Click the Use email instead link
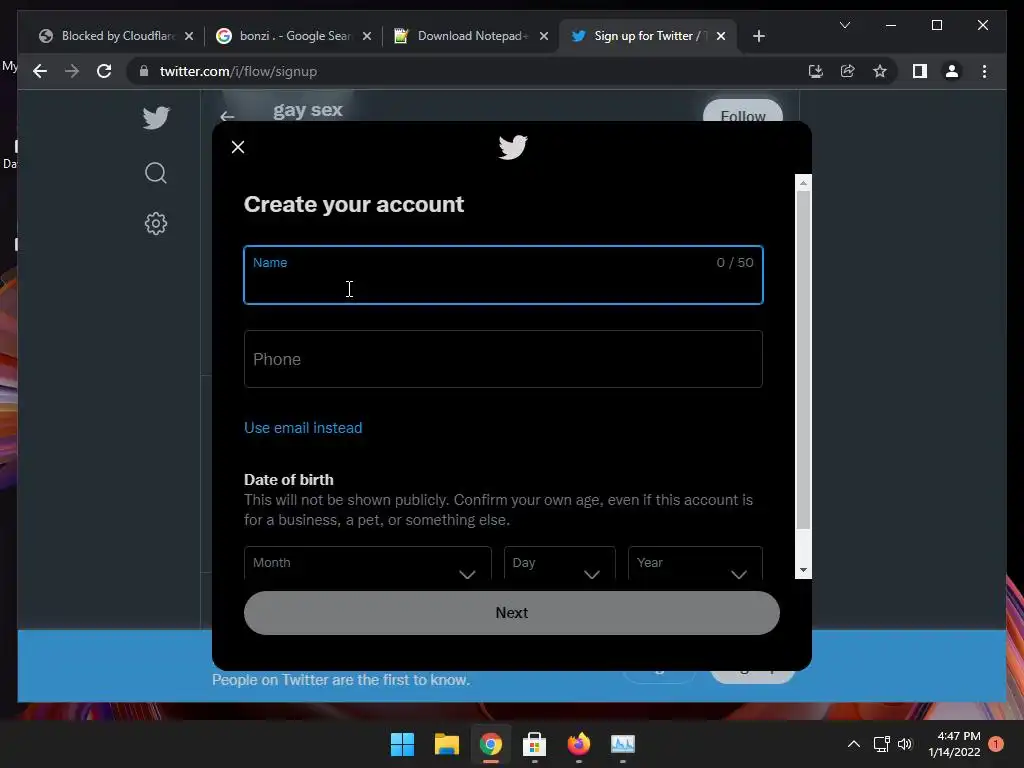 pyautogui.click(x=303, y=428)
